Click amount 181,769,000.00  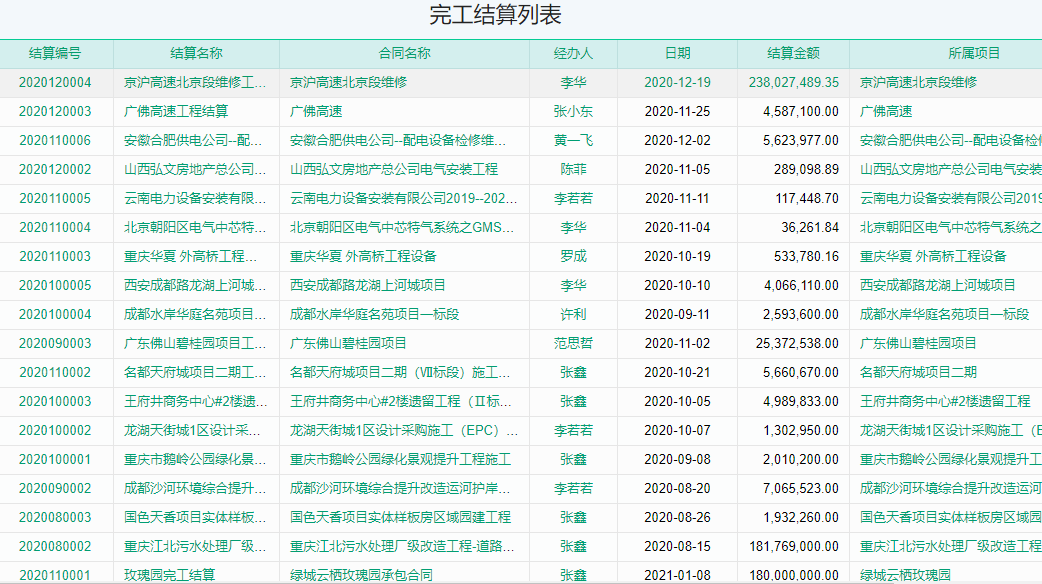tap(793, 547)
